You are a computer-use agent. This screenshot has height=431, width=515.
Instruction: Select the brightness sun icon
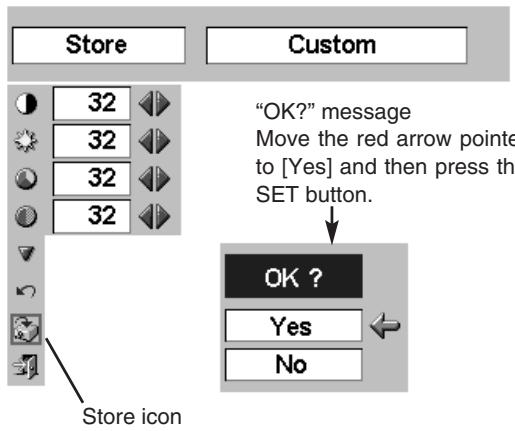click(26, 141)
